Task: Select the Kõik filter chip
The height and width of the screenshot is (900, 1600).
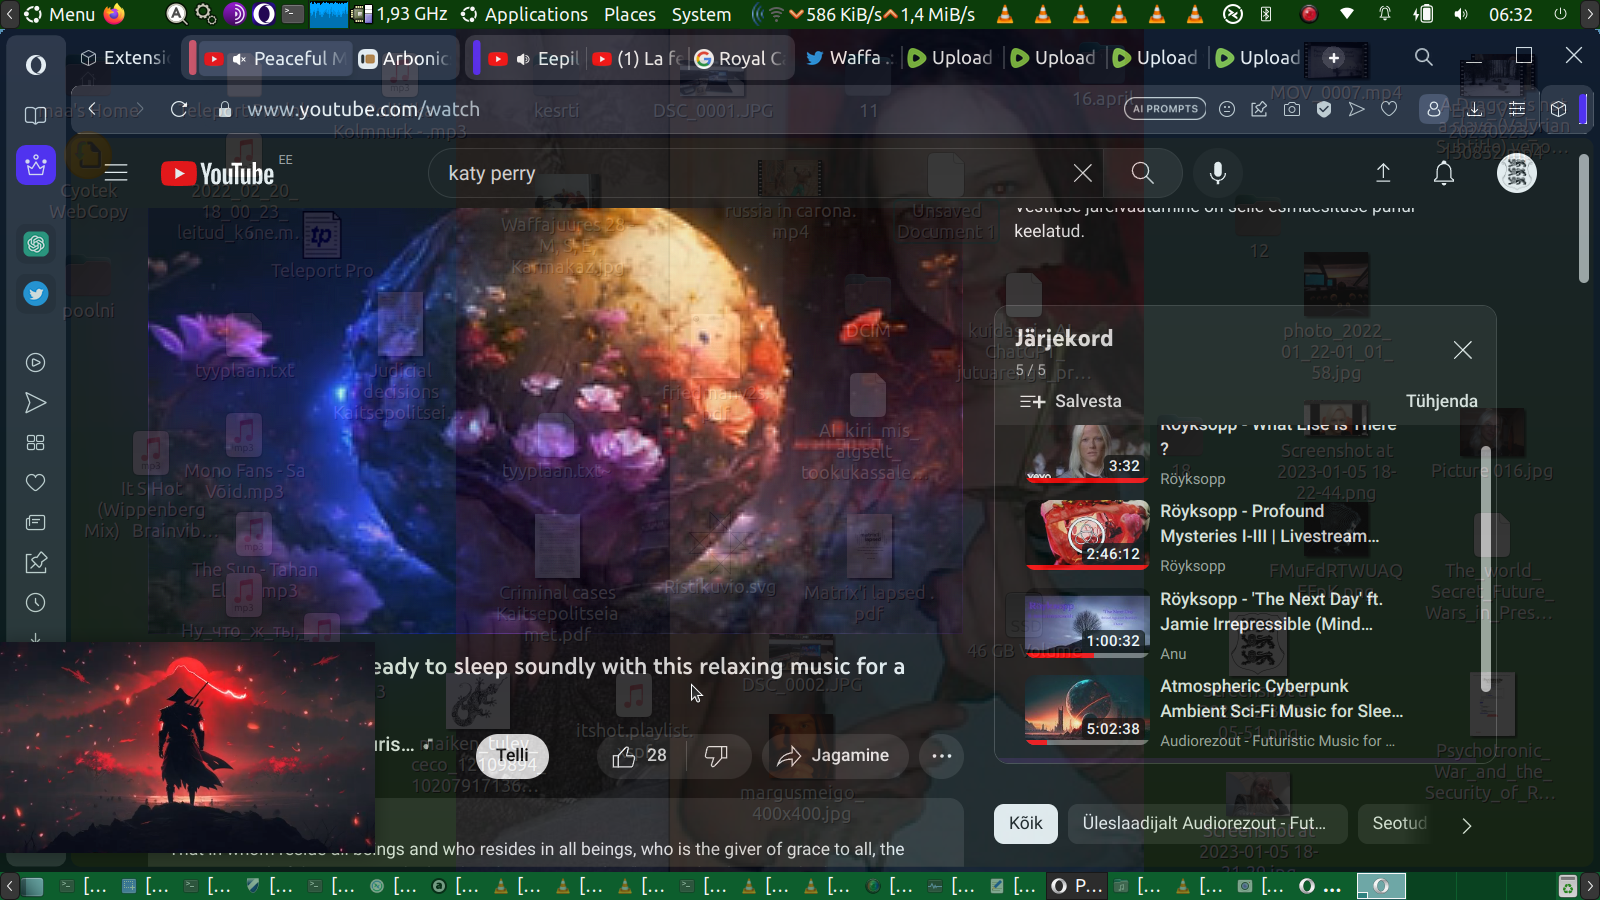Action: click(x=1026, y=824)
